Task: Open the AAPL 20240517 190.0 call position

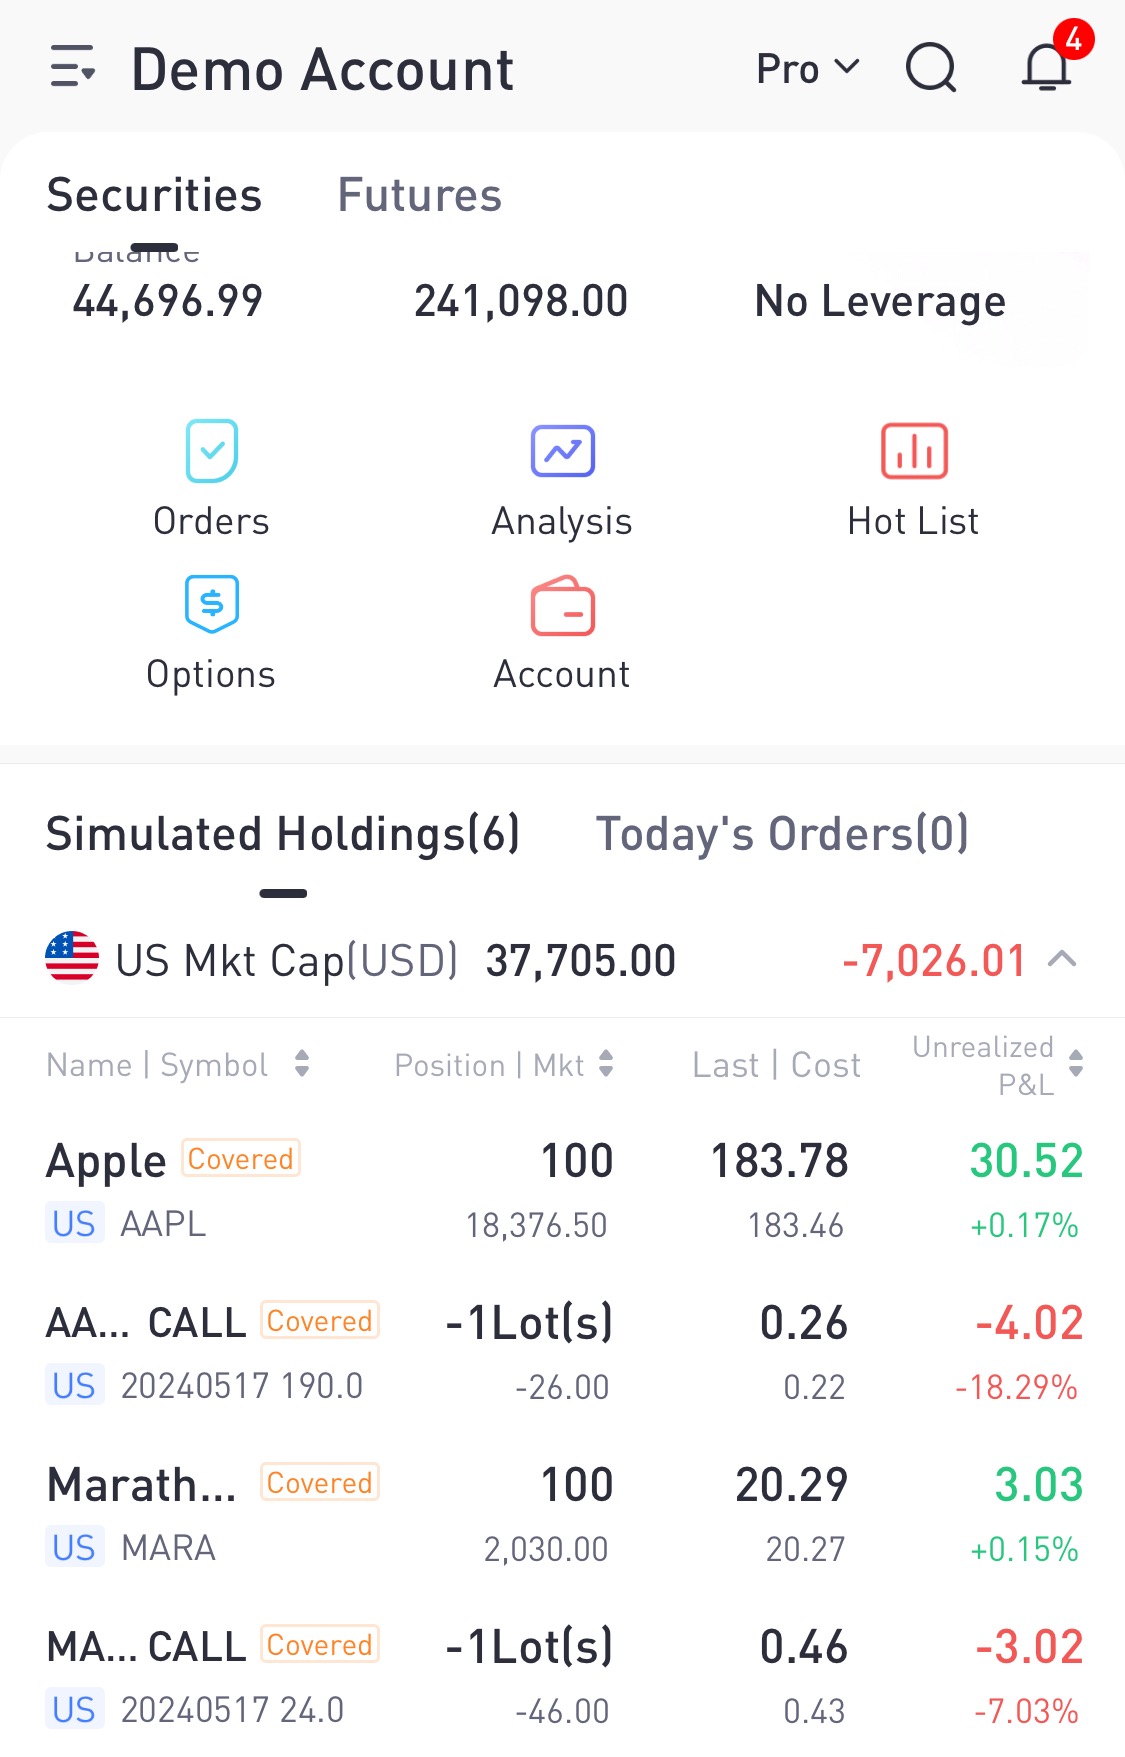Action: pos(562,1353)
